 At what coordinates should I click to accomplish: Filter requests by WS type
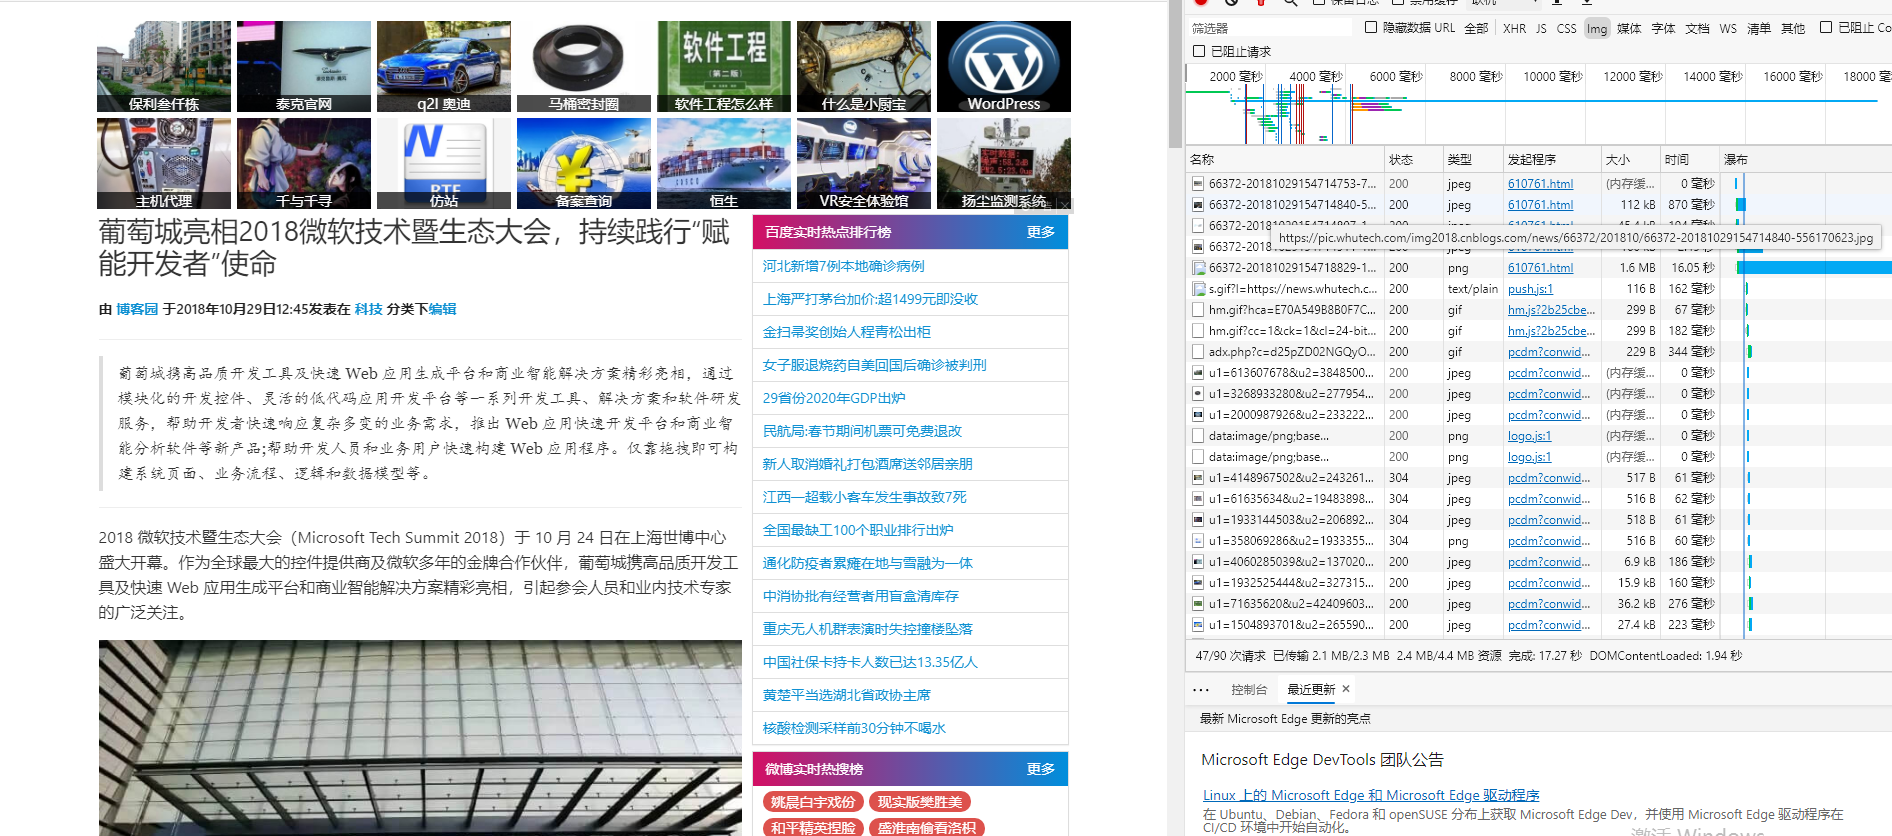[1728, 29]
